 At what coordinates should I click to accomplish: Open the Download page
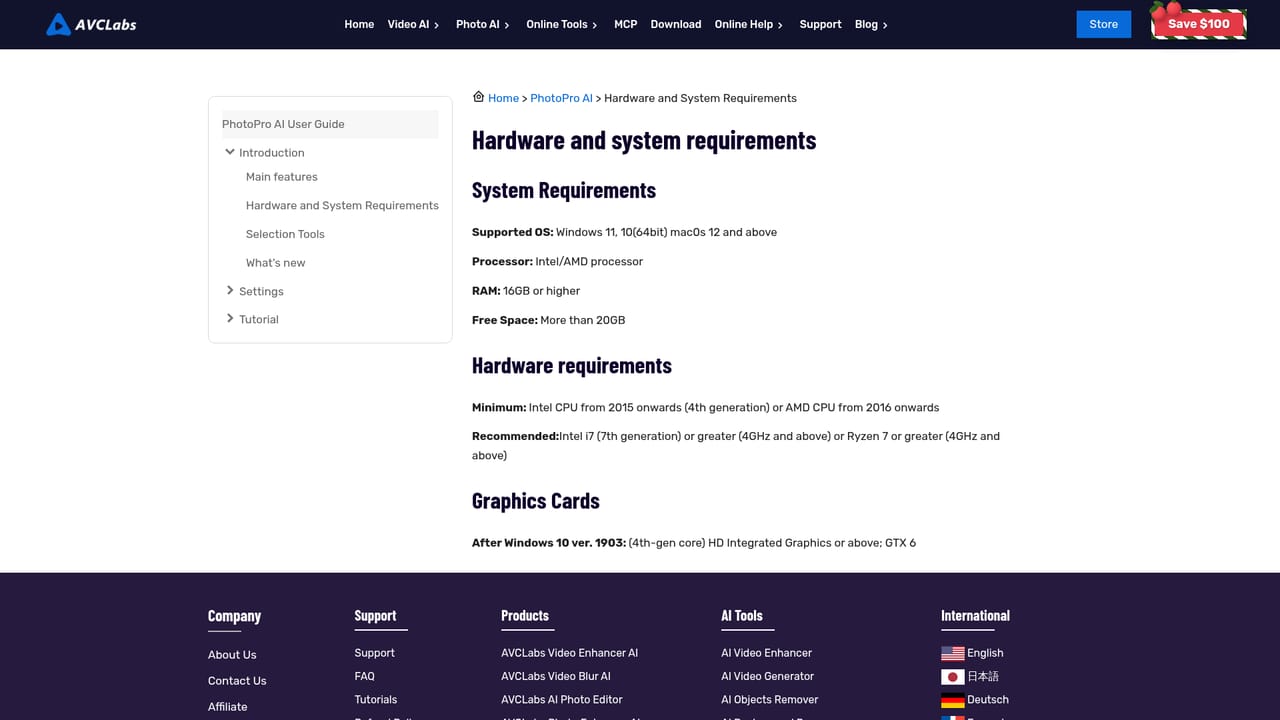pos(676,24)
